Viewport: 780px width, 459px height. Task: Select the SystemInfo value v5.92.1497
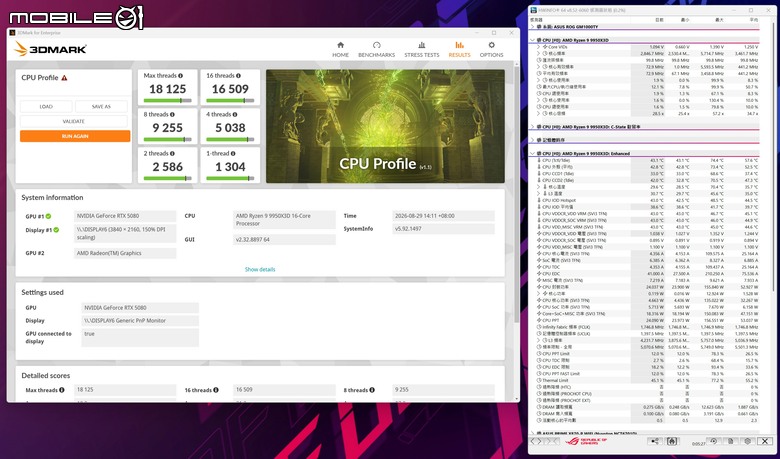pyautogui.click(x=443, y=229)
